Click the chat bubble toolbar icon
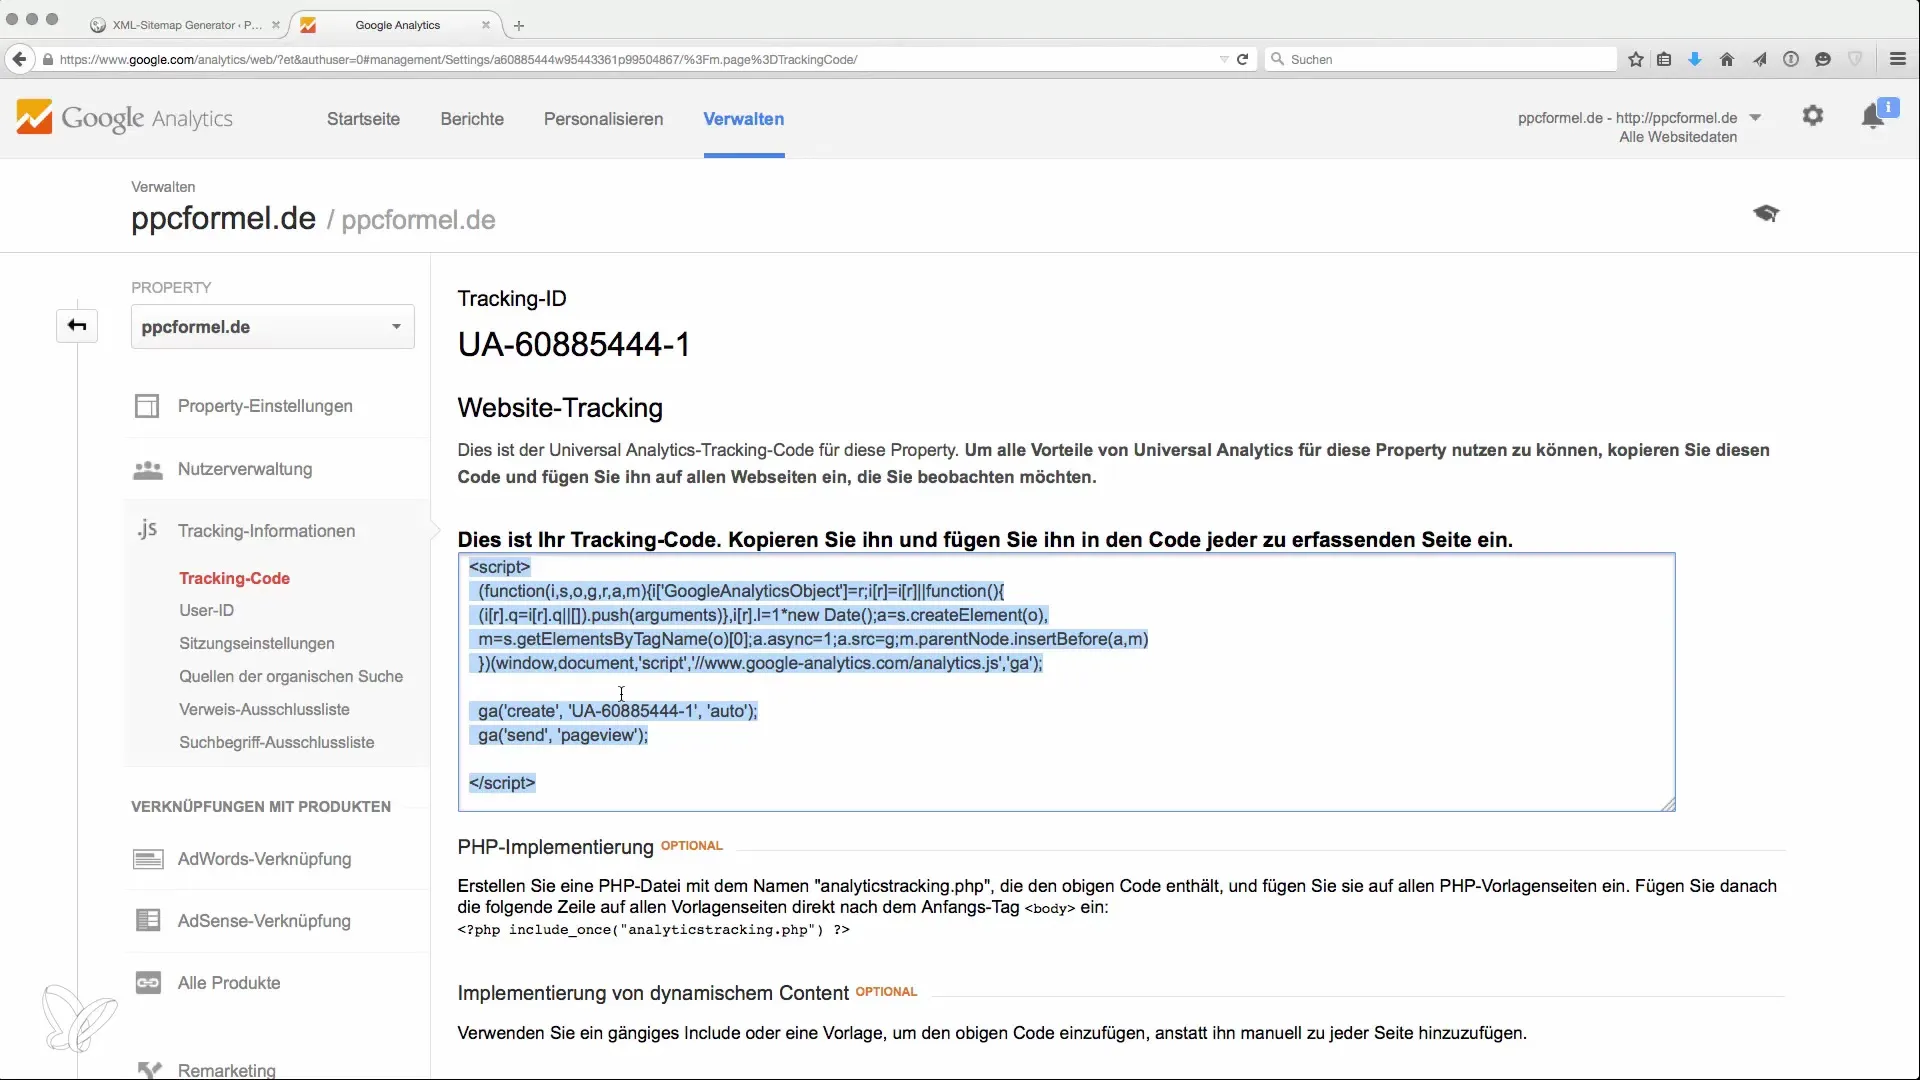 pyautogui.click(x=1823, y=59)
